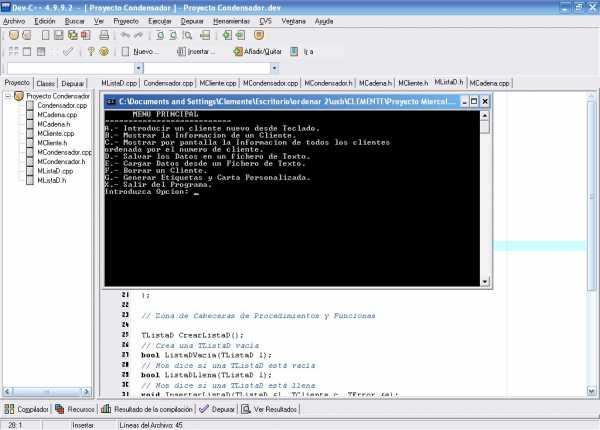Viewport: 600px width, 430px height.
Task: Open the Ventana menu
Action: pyautogui.click(x=293, y=21)
